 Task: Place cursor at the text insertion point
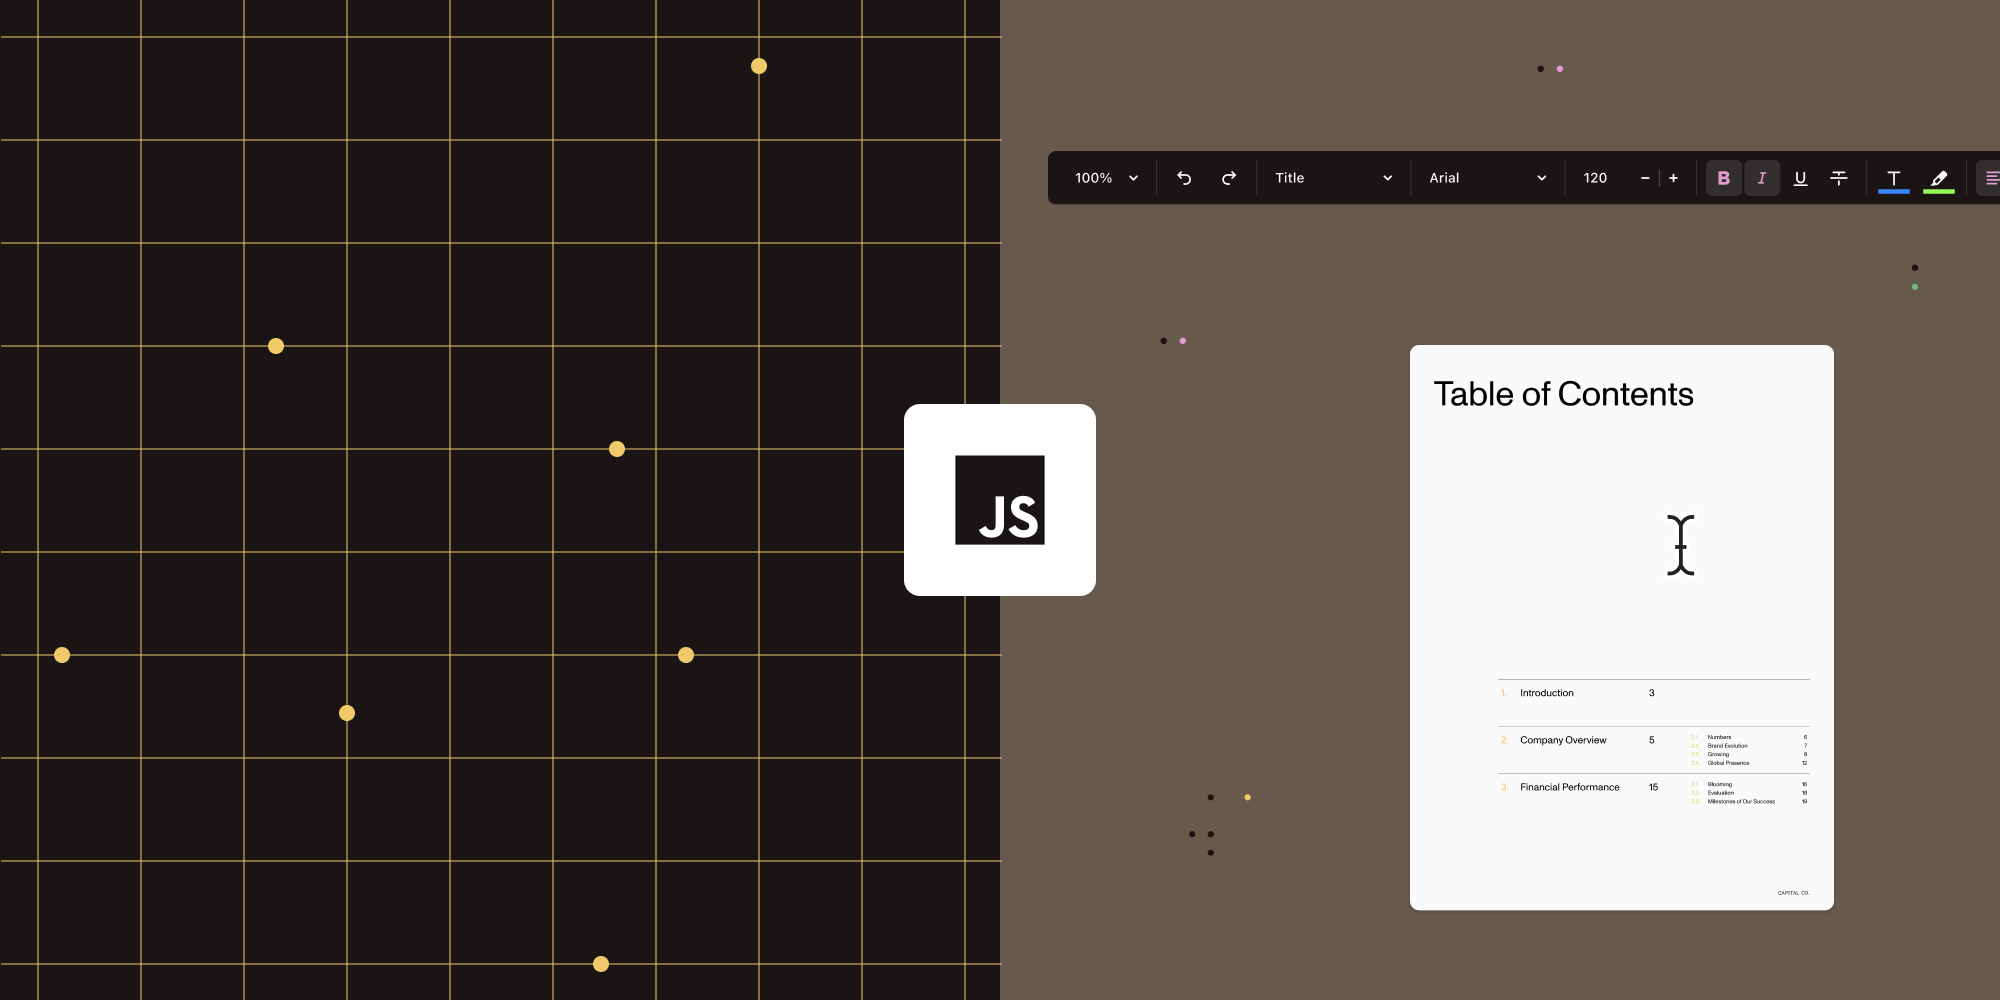pos(1680,544)
